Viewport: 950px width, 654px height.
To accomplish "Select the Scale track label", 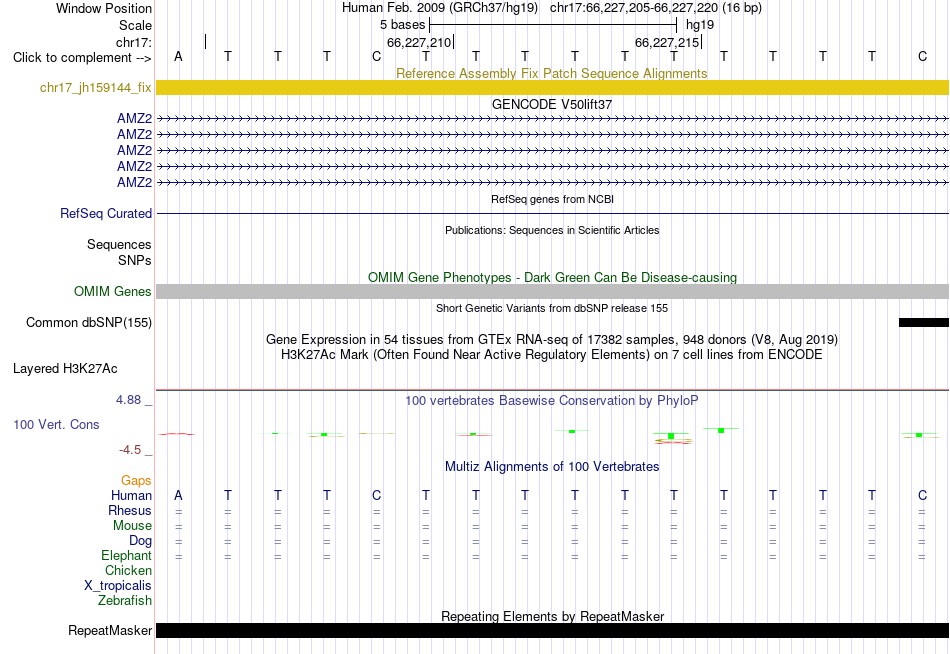I will coord(135,25).
